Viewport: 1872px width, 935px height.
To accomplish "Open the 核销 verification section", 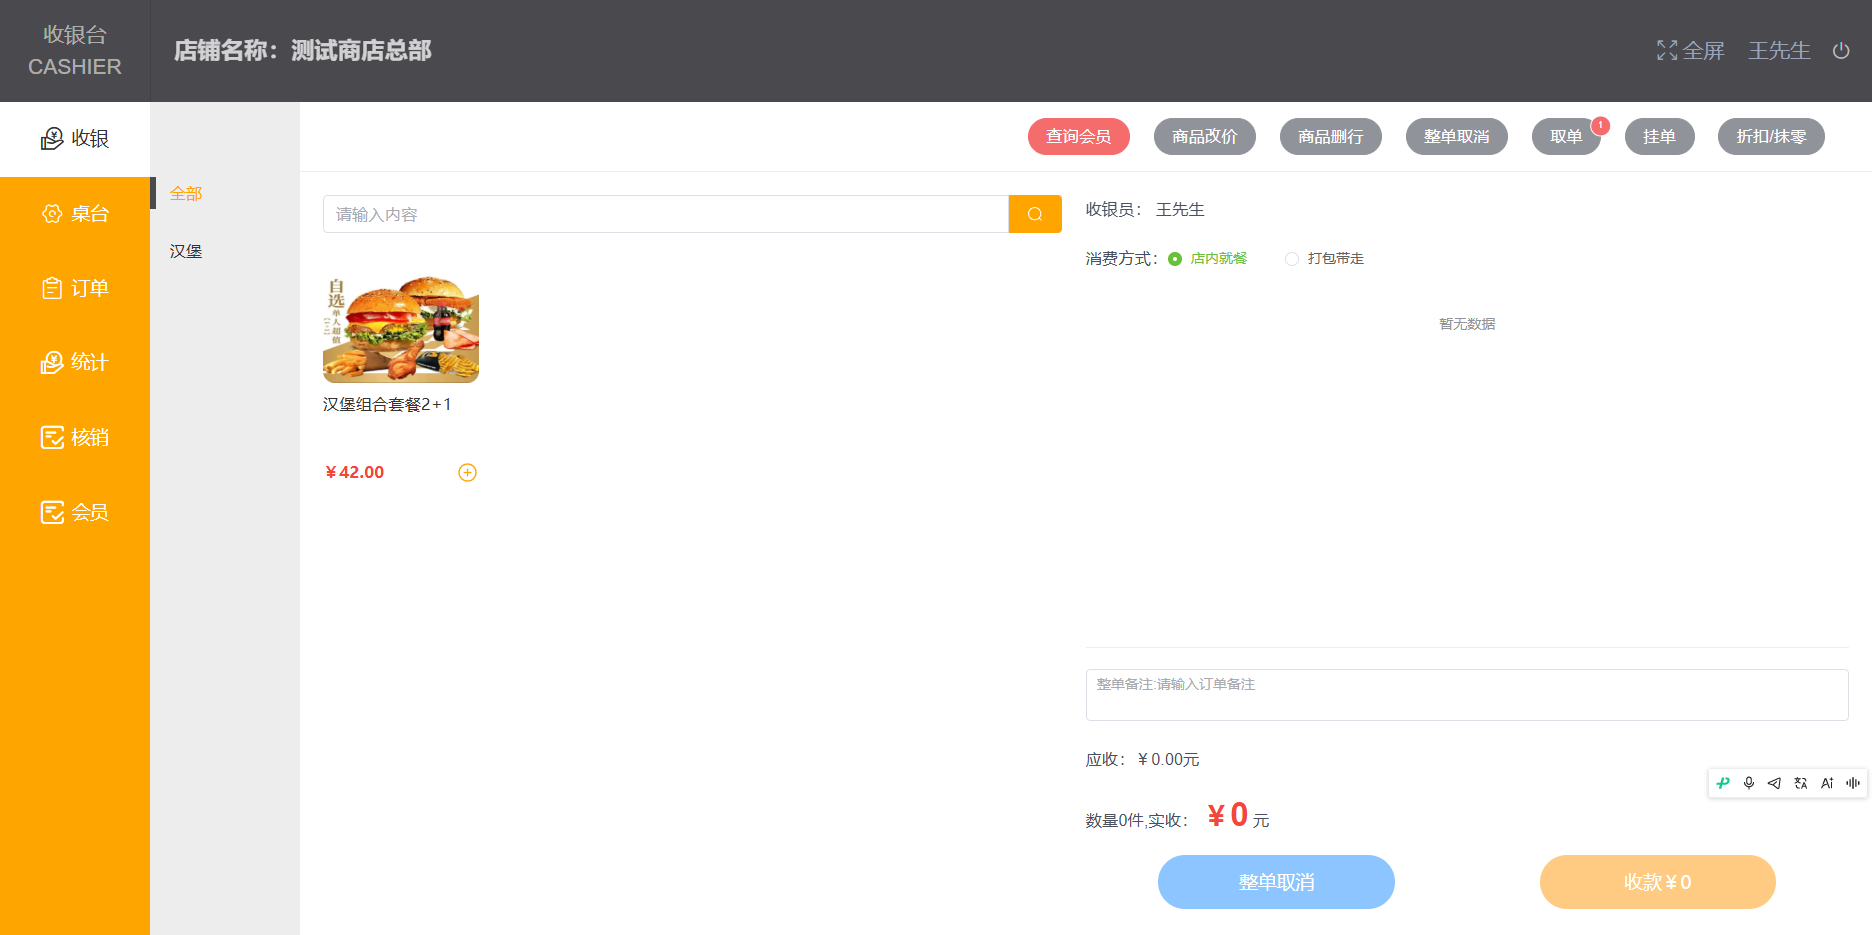I will [x=75, y=437].
